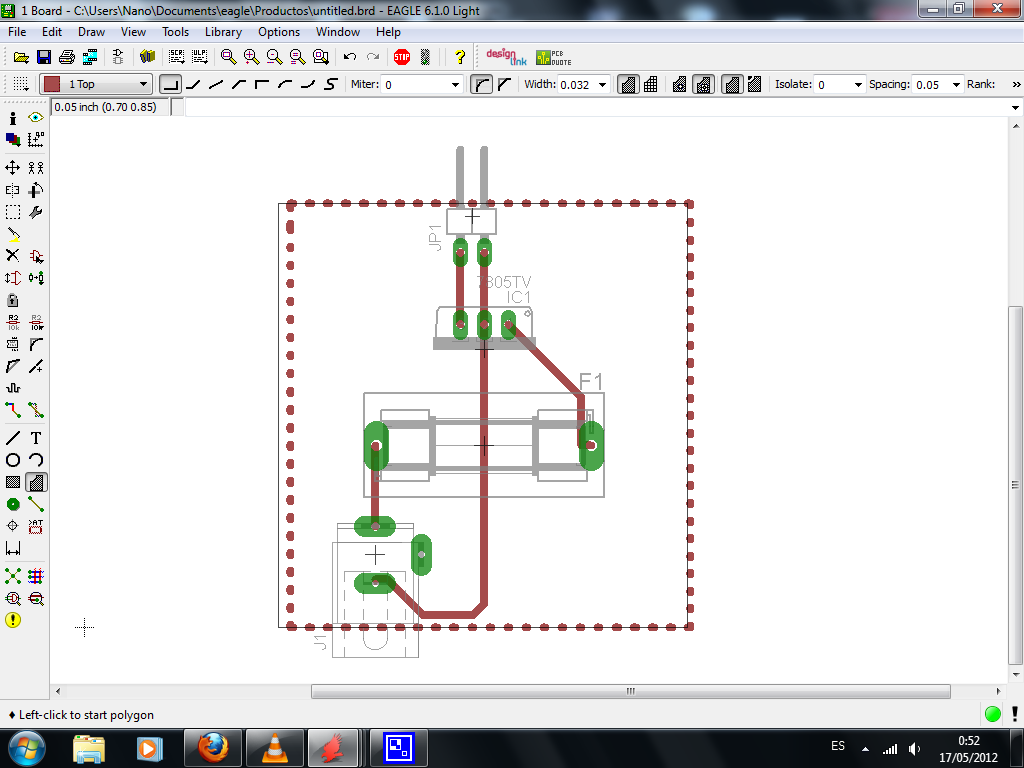Run a ULP via toolbar icon
Screen dimensions: 1024x768
click(200, 57)
